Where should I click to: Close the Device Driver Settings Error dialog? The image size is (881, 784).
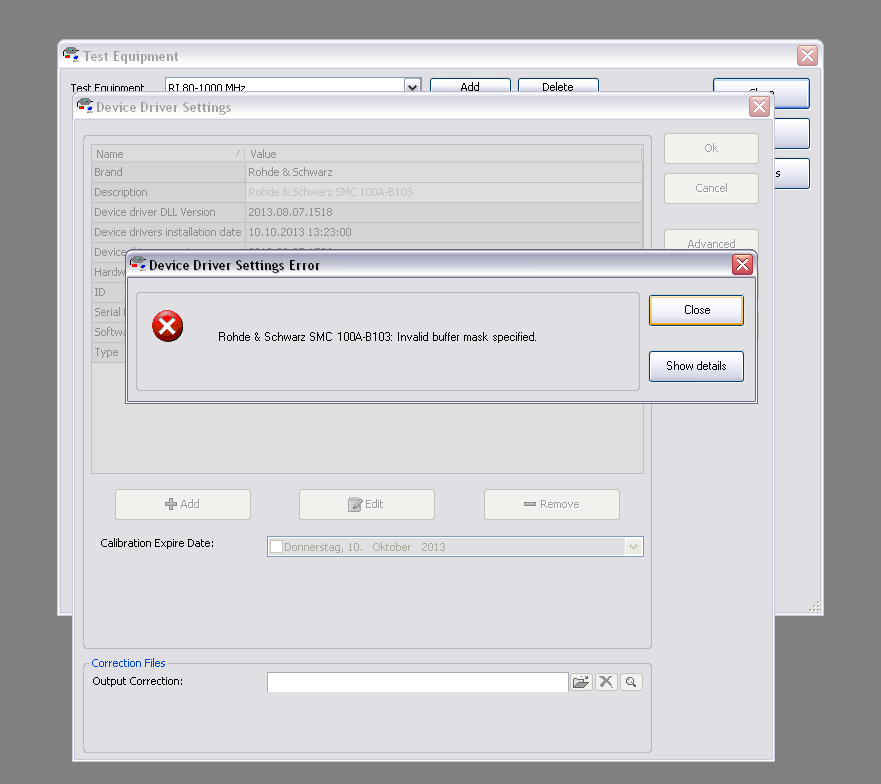[696, 310]
